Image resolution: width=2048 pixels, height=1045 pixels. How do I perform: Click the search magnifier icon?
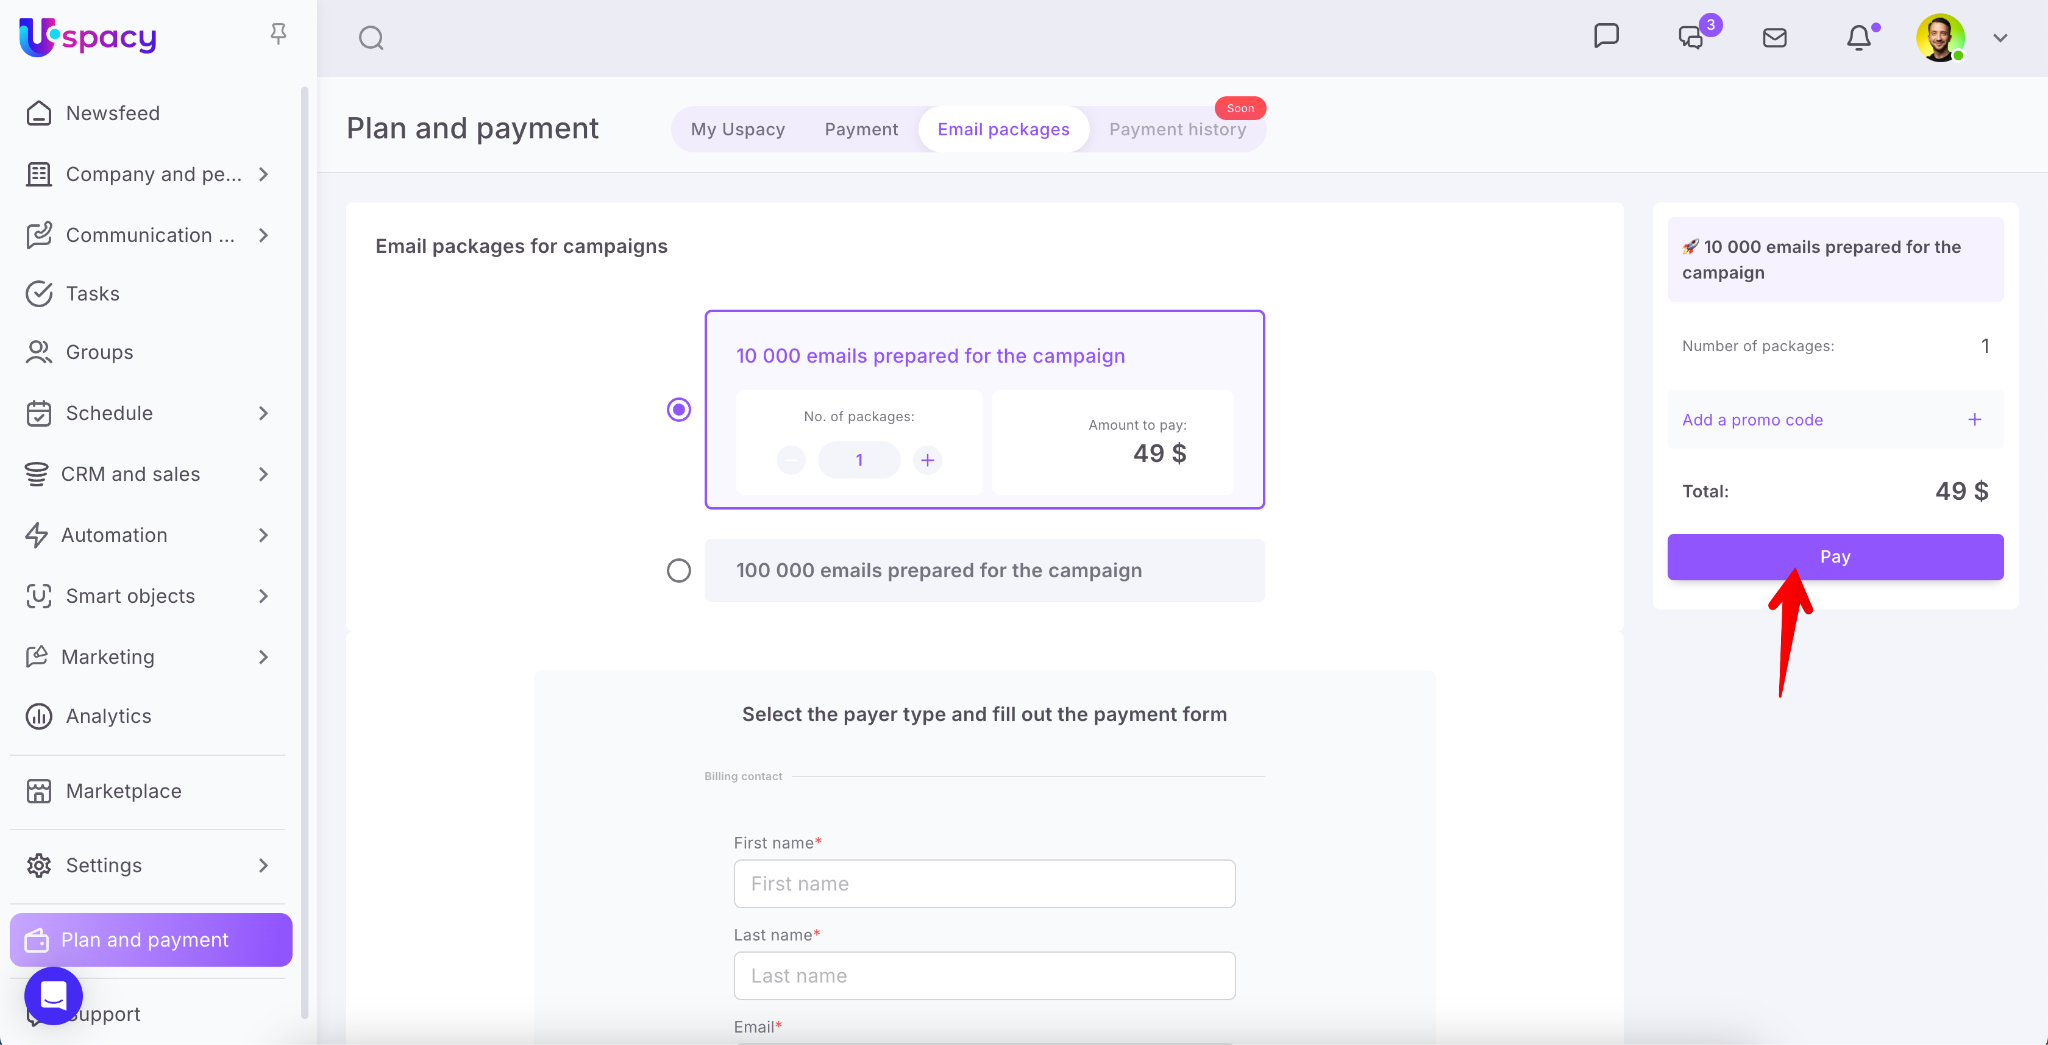[x=371, y=38]
